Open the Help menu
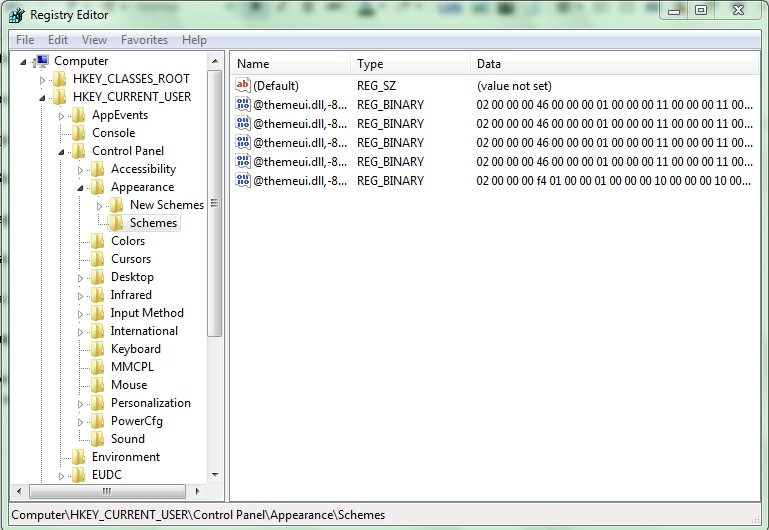The height and width of the screenshot is (530, 769). [194, 40]
